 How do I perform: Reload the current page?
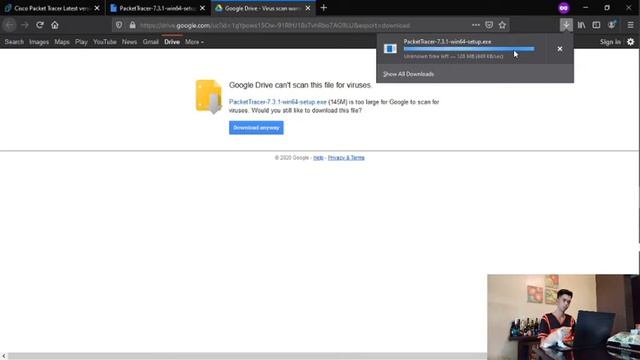click(40, 25)
